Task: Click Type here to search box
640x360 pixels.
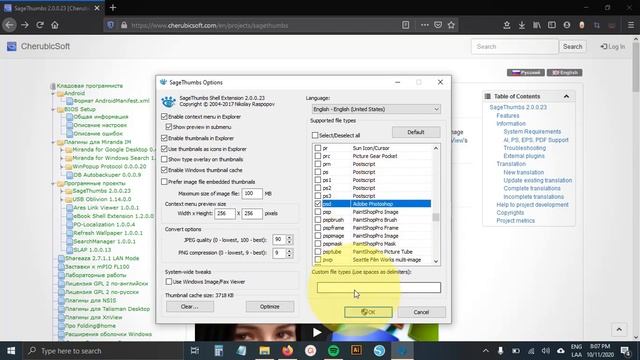Action: click(103, 351)
